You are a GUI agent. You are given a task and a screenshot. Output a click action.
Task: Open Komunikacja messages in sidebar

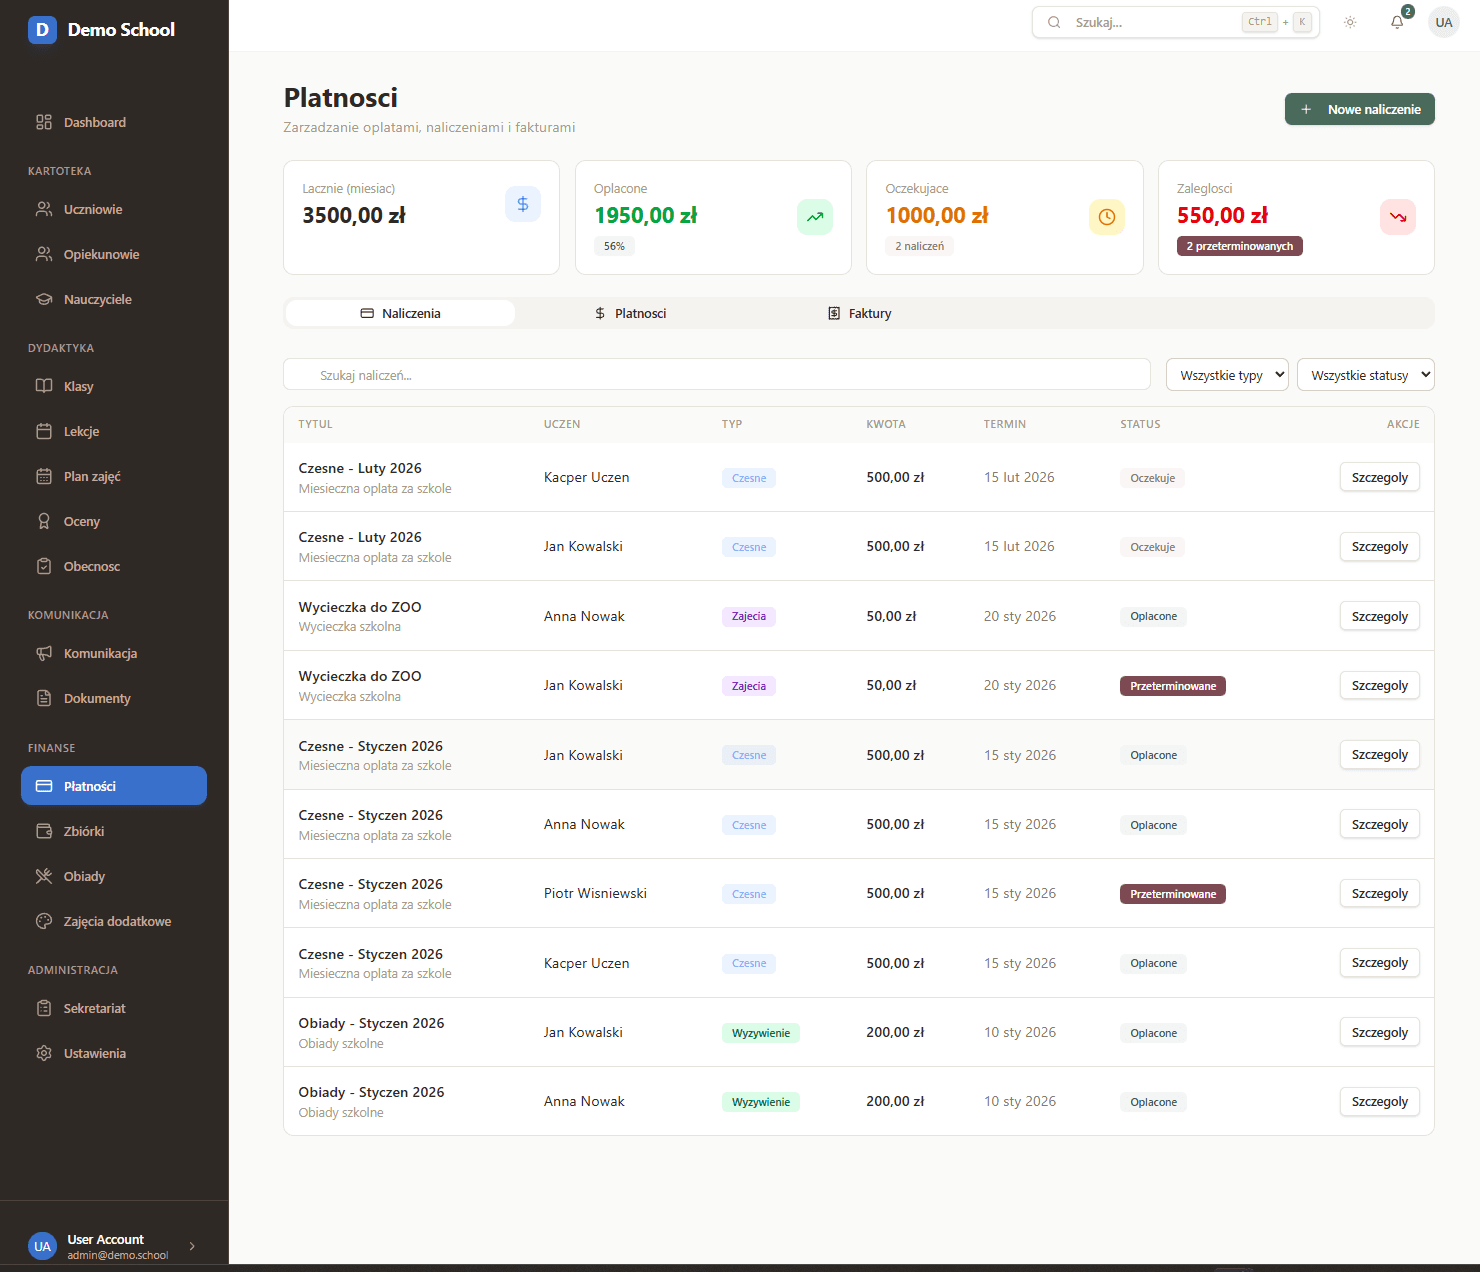(x=100, y=653)
